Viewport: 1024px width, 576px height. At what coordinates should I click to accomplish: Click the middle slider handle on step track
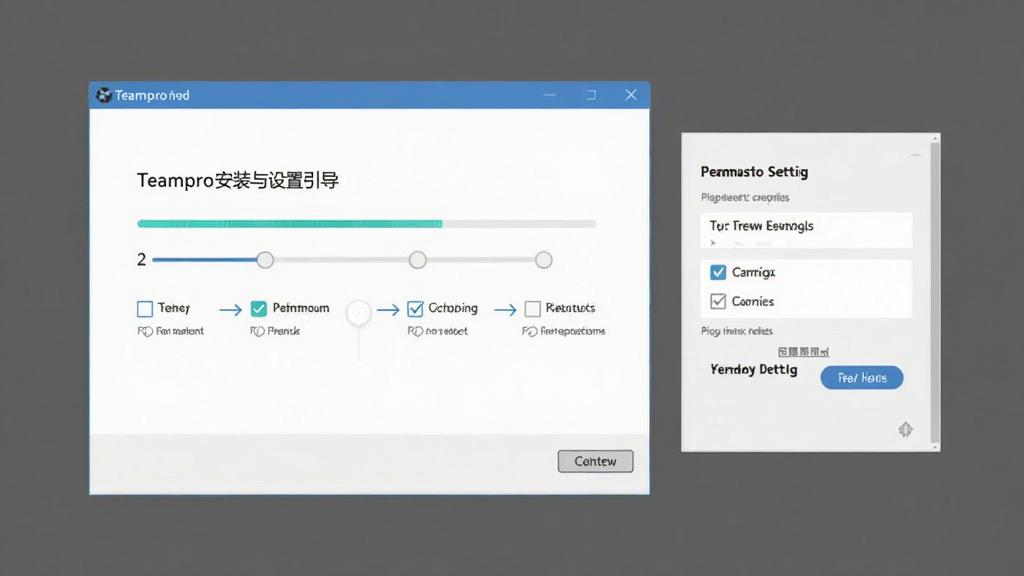418,260
